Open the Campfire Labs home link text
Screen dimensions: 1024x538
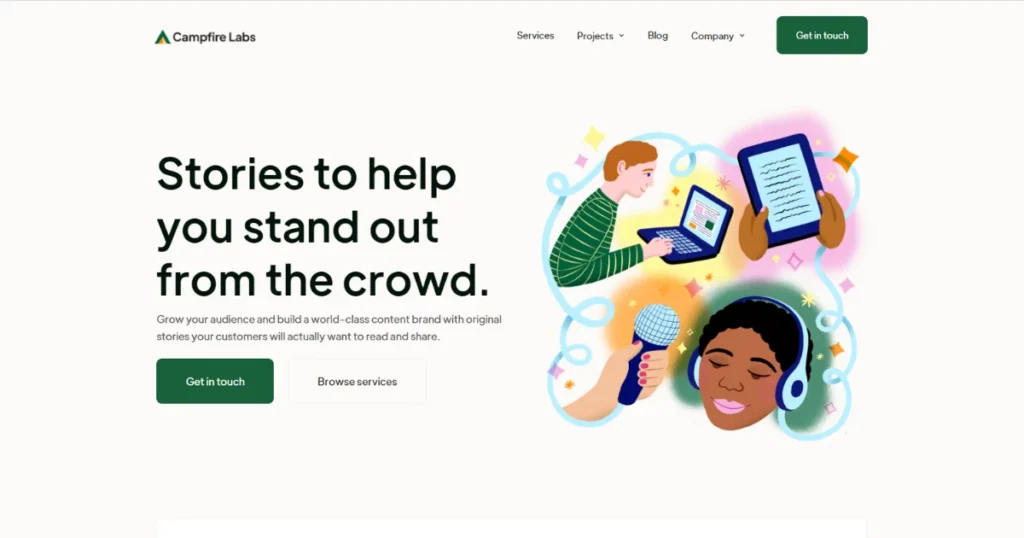[x=214, y=37]
